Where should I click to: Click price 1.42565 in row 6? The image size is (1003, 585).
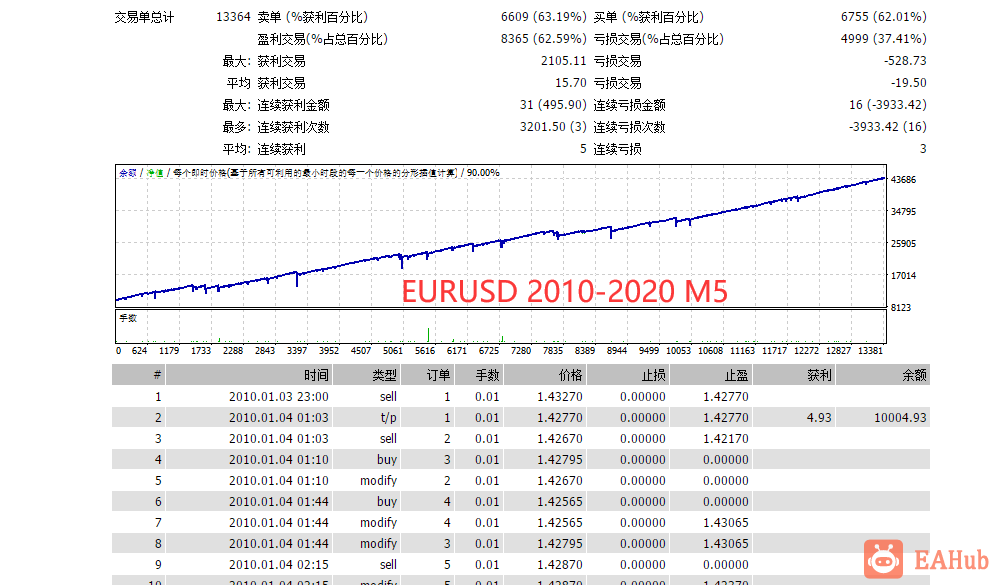coord(560,502)
